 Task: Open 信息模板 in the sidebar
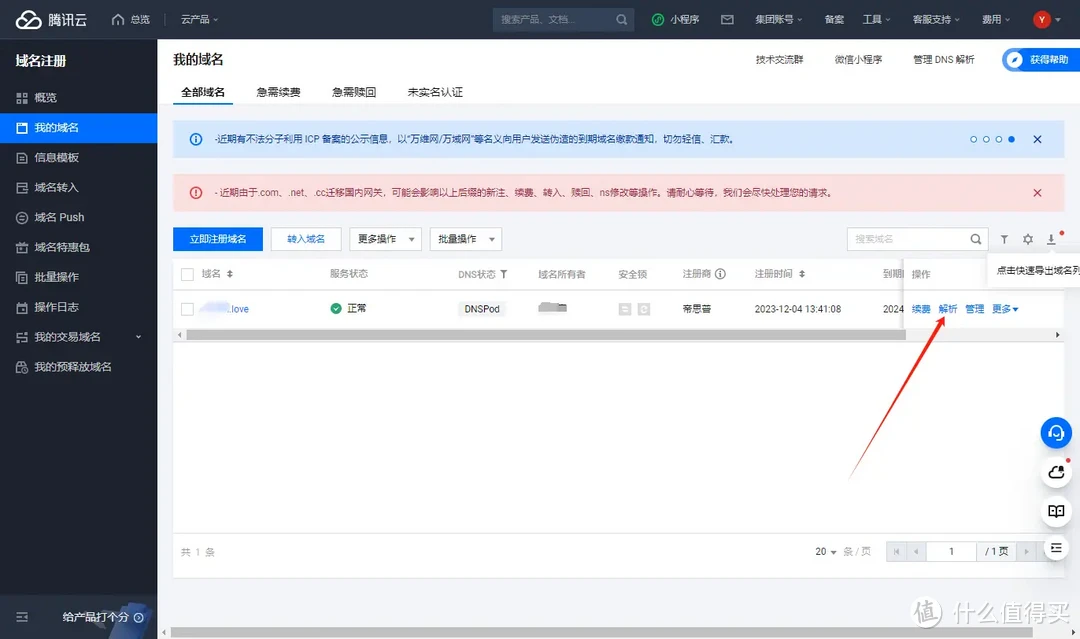coord(79,158)
